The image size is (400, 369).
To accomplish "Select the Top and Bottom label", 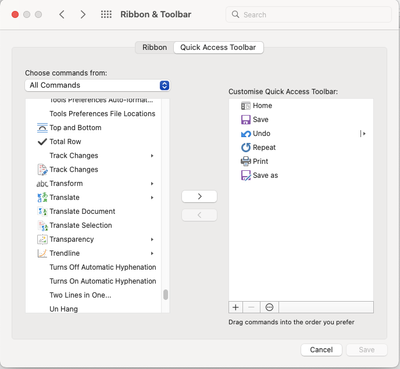I will coord(75,128).
